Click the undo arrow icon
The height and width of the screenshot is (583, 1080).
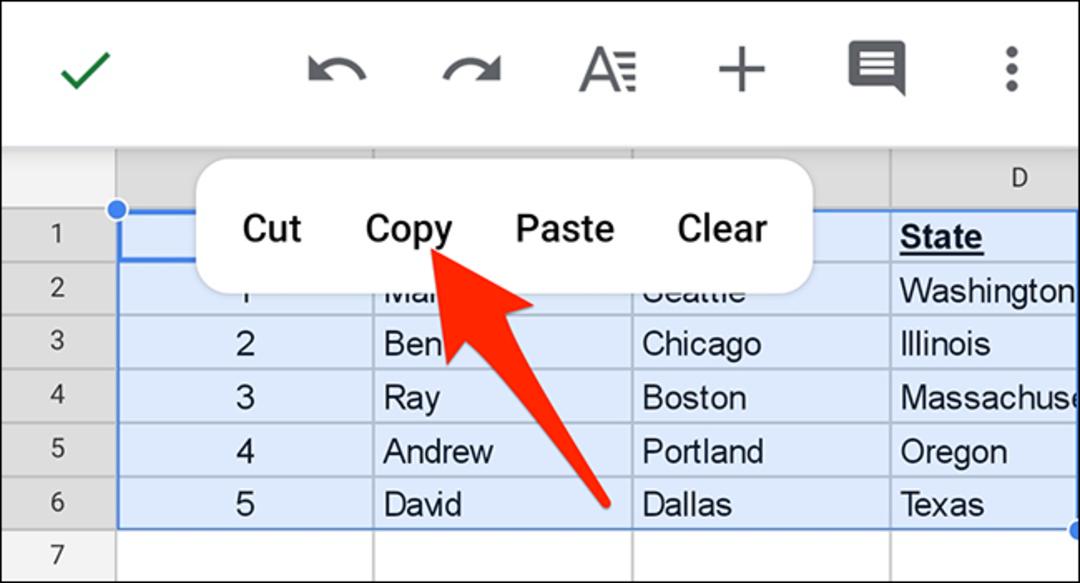coord(337,70)
